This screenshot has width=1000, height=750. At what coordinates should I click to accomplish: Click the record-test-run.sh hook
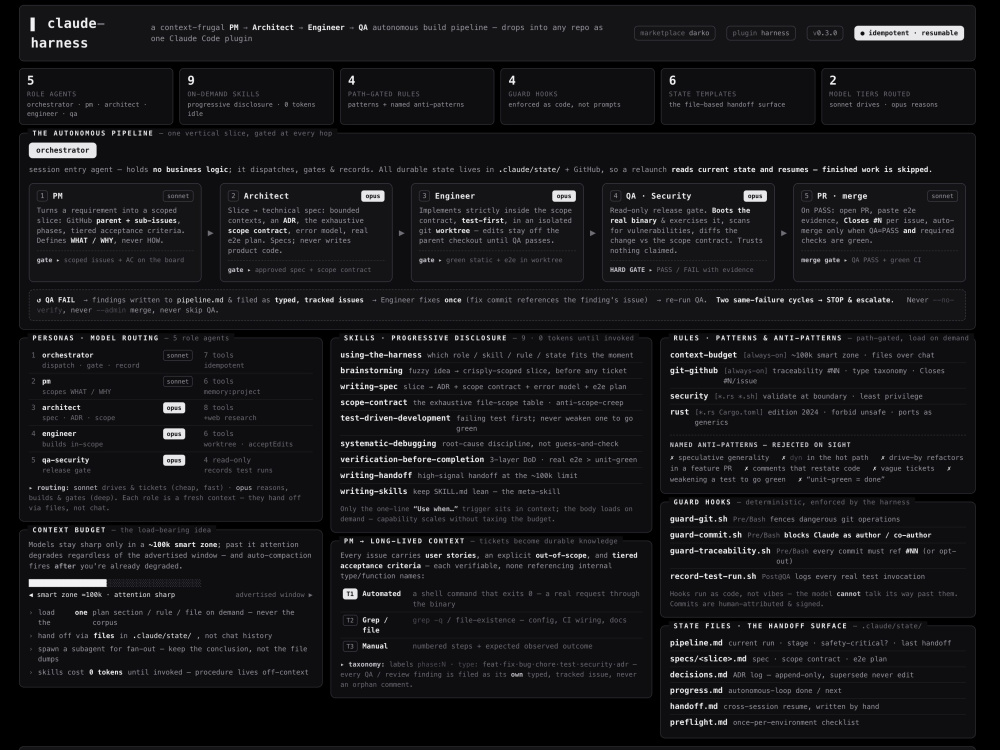click(713, 576)
